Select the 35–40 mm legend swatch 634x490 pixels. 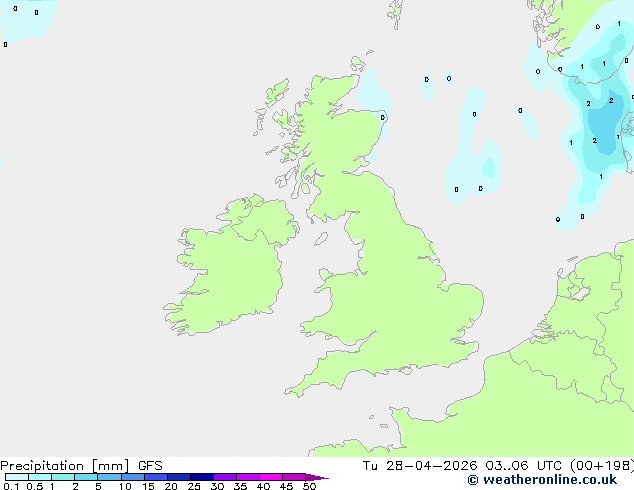pyautogui.click(x=248, y=477)
